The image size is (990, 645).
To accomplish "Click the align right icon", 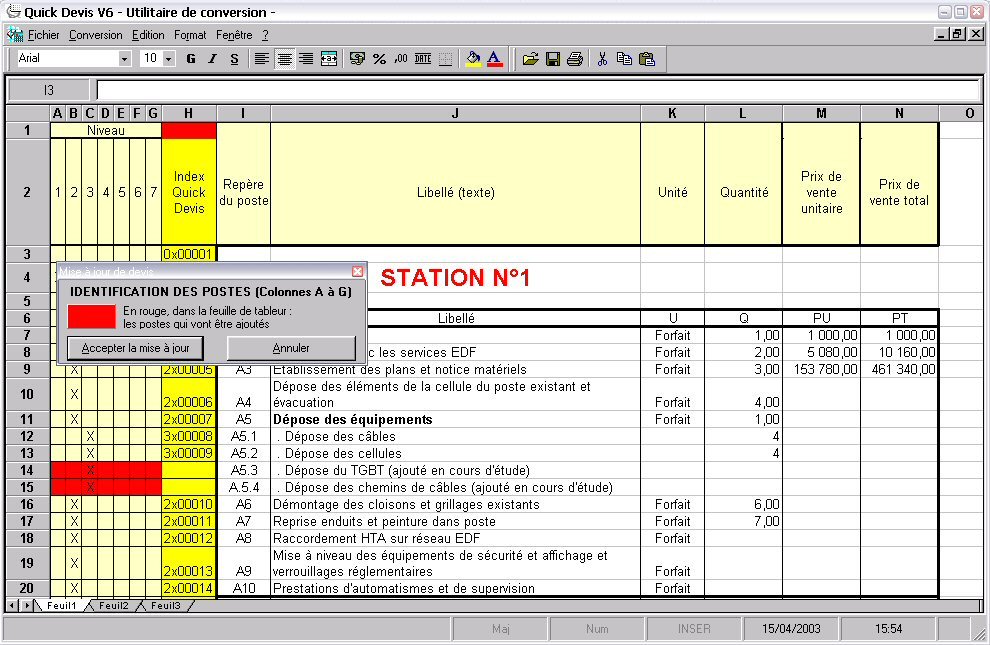I will point(306,59).
